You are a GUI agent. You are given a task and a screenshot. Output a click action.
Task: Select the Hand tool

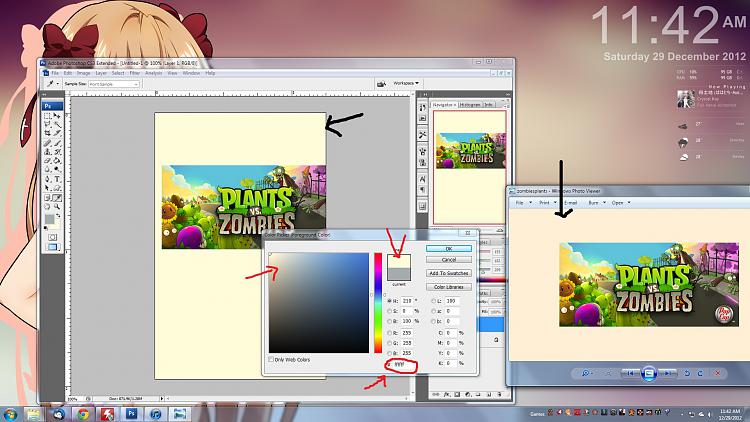(x=47, y=206)
